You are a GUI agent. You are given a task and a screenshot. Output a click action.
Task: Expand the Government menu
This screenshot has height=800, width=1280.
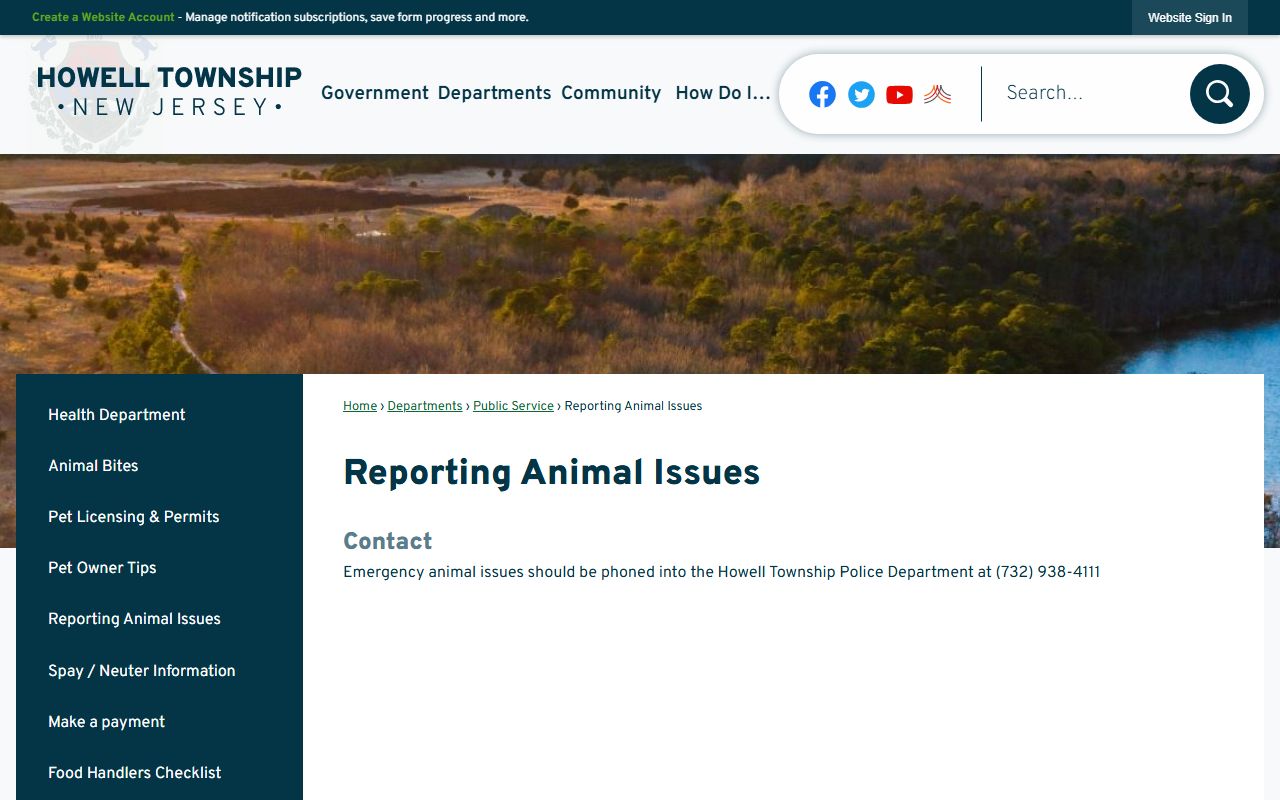pyautogui.click(x=374, y=93)
